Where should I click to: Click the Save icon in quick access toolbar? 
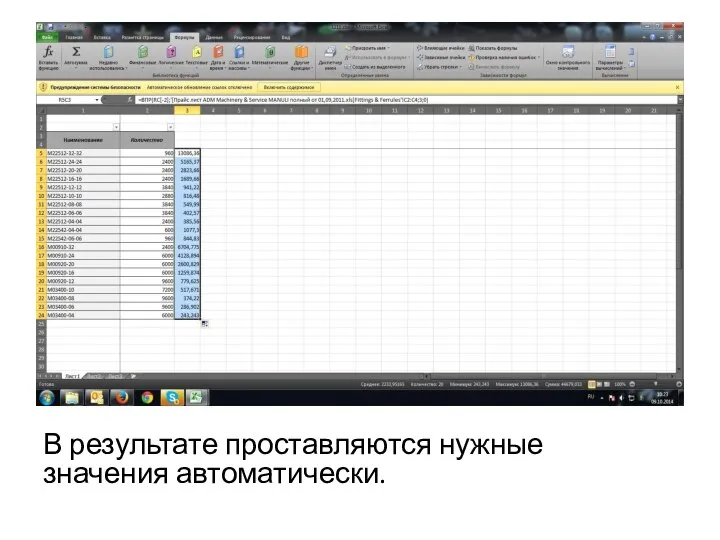[x=50, y=27]
